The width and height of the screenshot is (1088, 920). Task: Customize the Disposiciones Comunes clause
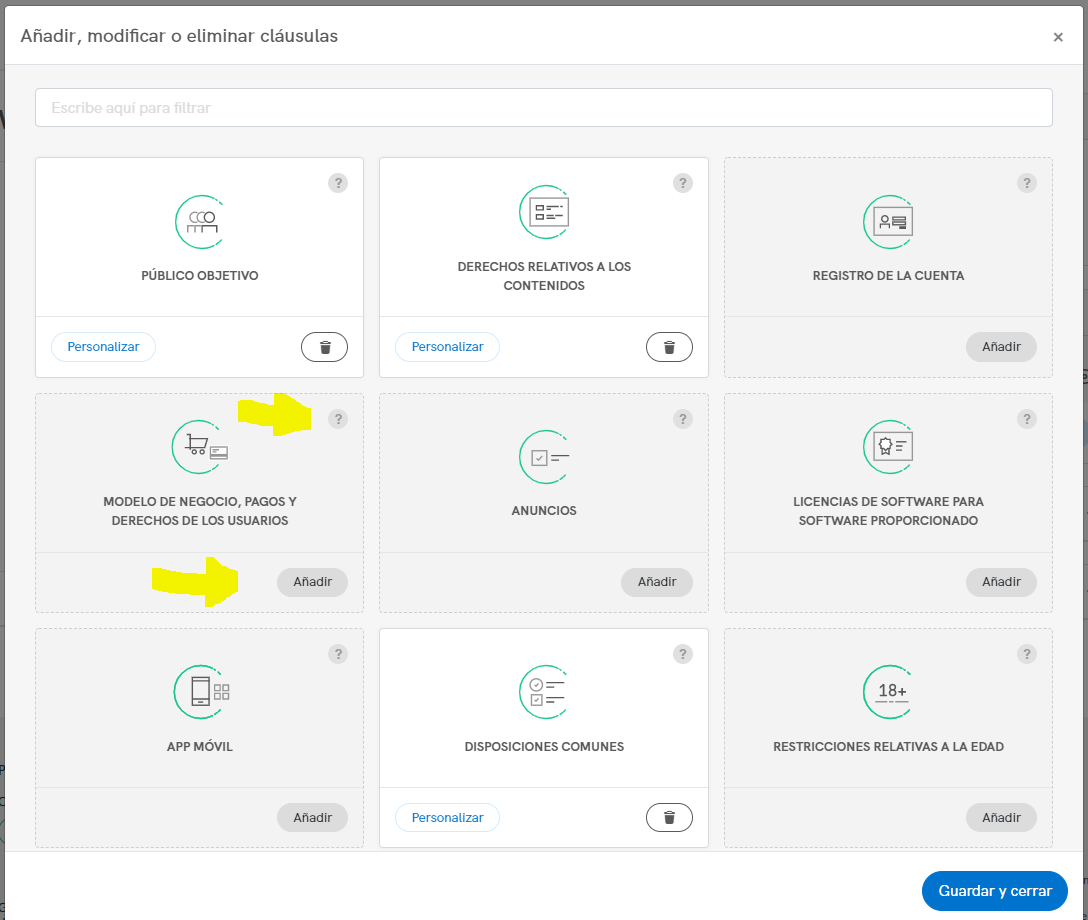(x=447, y=817)
